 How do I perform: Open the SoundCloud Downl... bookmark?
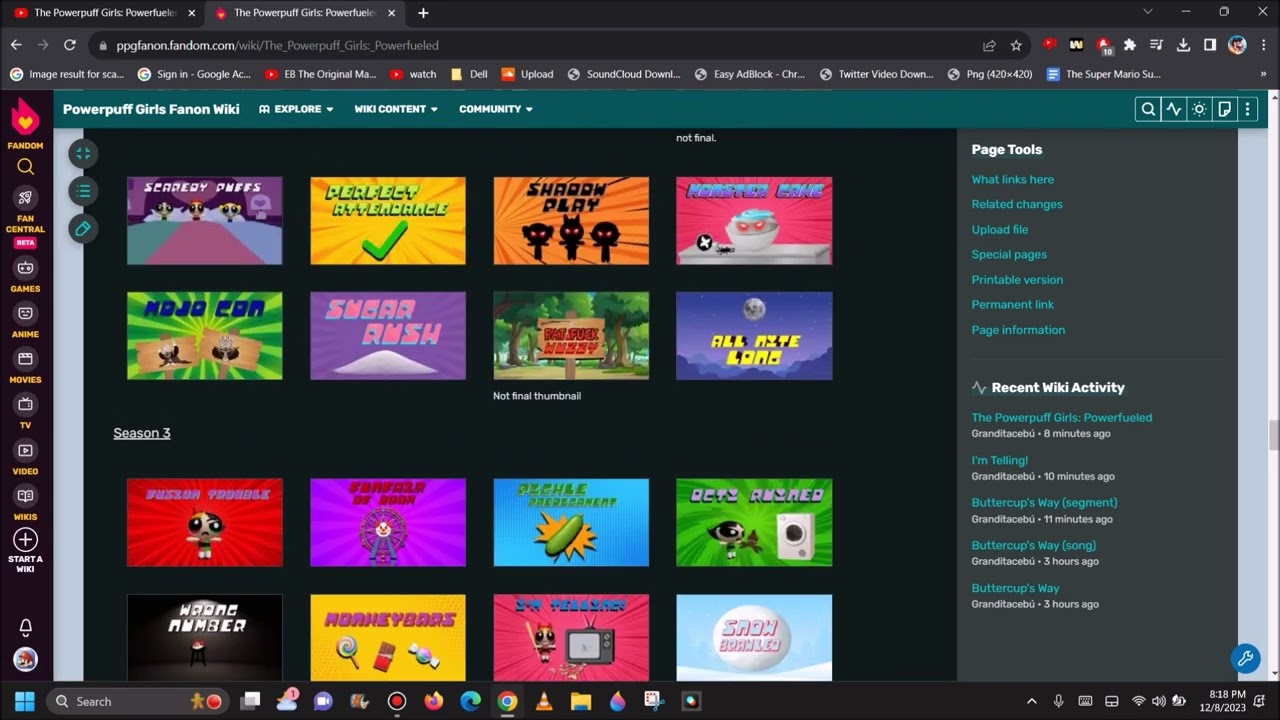point(624,74)
